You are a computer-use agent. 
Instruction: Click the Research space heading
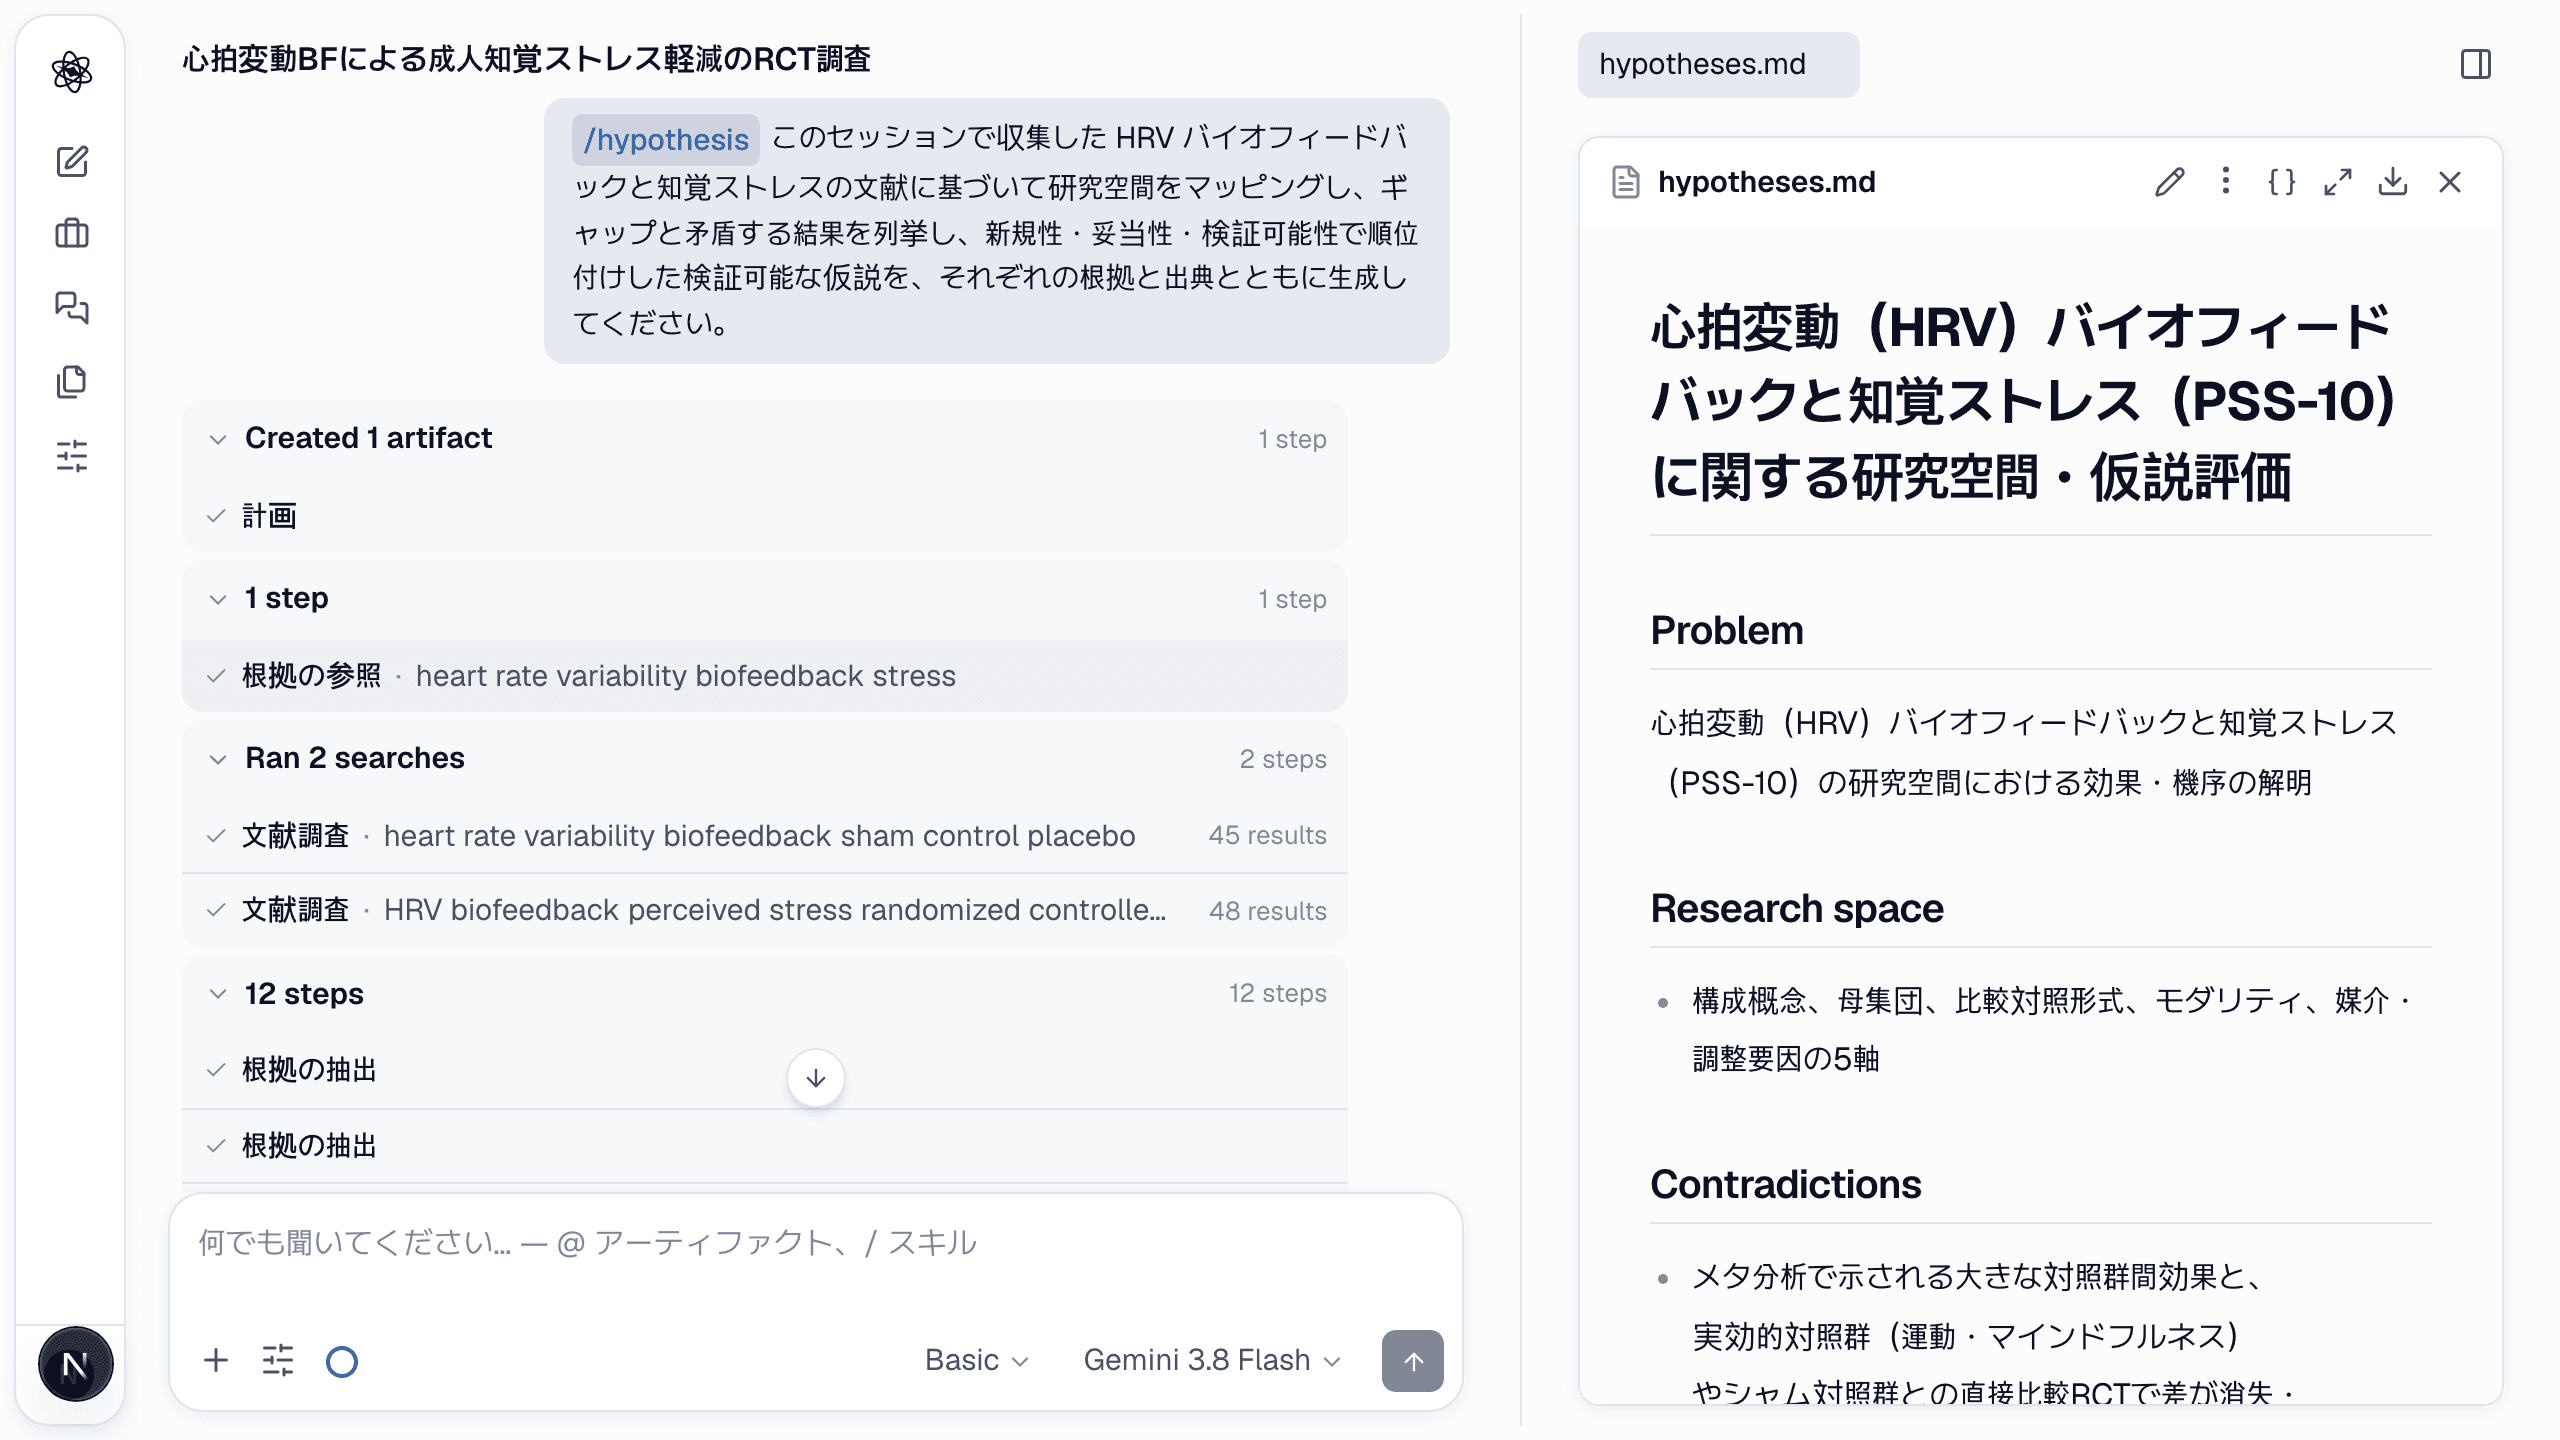click(x=1797, y=908)
